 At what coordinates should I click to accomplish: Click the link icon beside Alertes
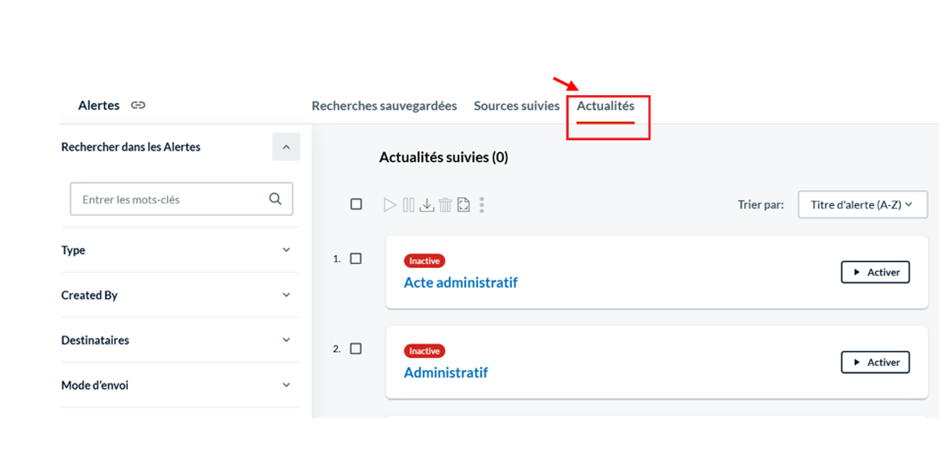click(x=138, y=106)
